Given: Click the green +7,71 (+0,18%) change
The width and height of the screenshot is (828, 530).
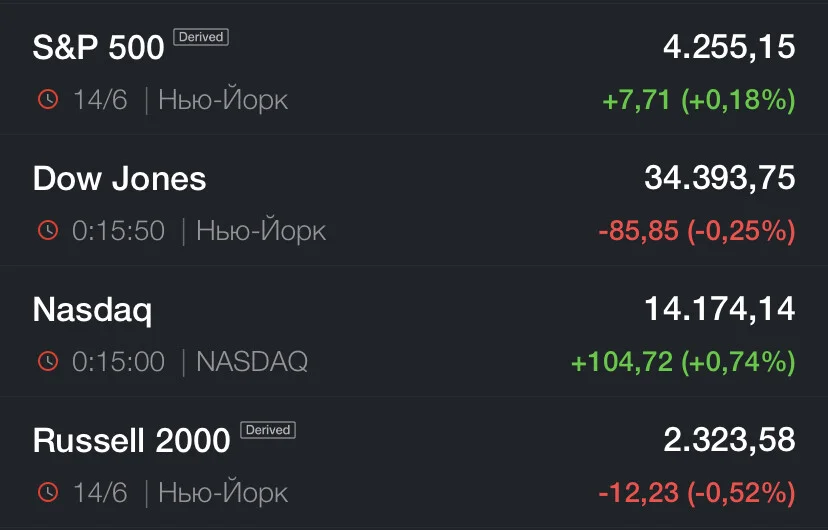Looking at the screenshot, I should tap(699, 100).
